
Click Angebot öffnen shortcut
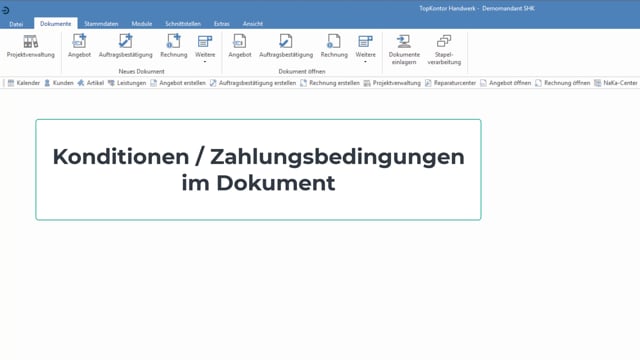(506, 83)
